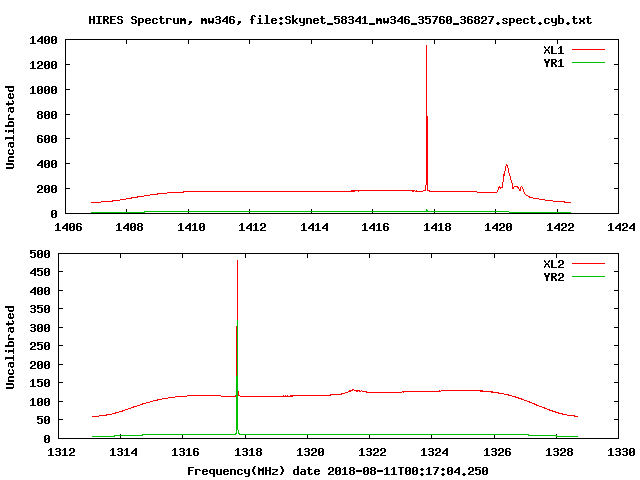Click the 1420 x-axis tick label
640x480 pixels.
(x=498, y=227)
